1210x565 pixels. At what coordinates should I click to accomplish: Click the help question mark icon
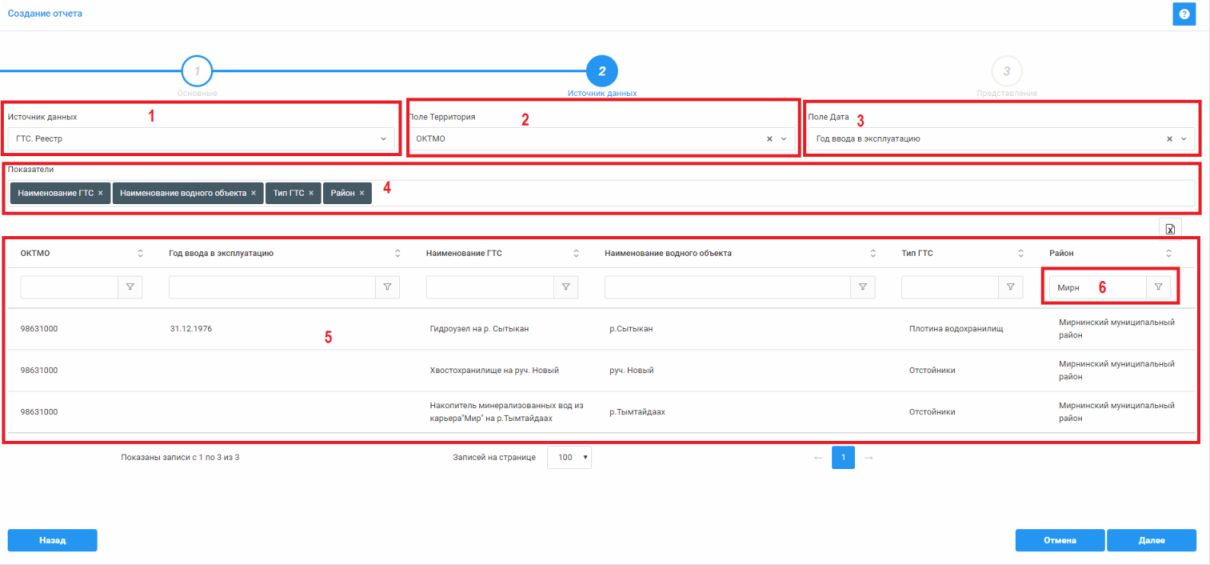(1184, 14)
